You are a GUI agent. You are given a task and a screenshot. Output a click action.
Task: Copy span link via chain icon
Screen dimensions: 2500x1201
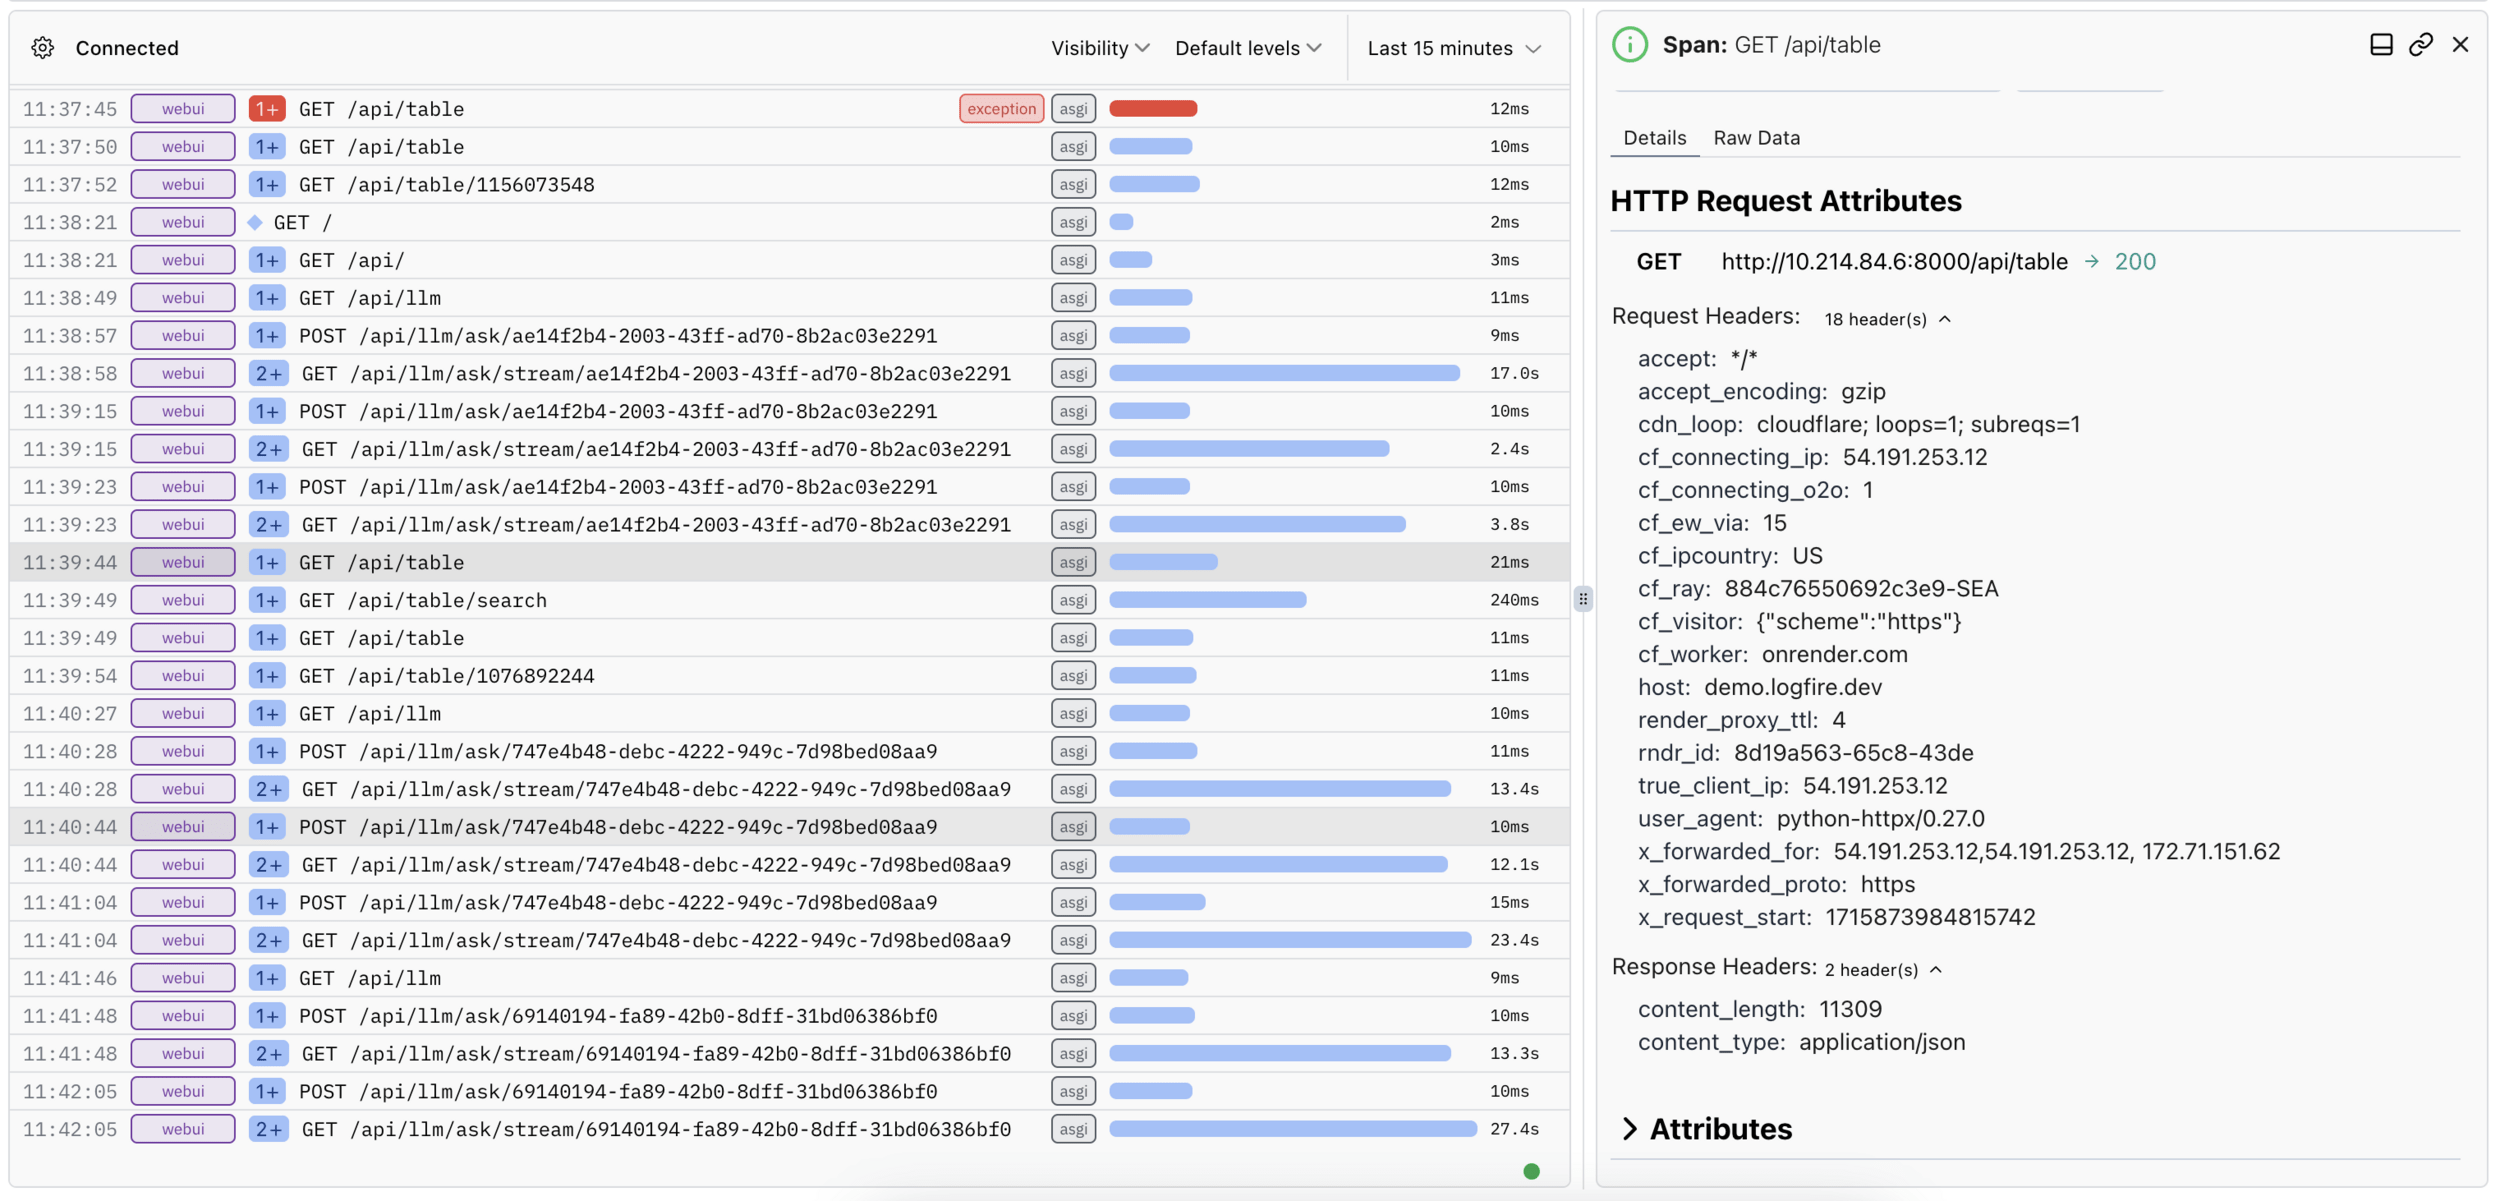tap(2420, 45)
